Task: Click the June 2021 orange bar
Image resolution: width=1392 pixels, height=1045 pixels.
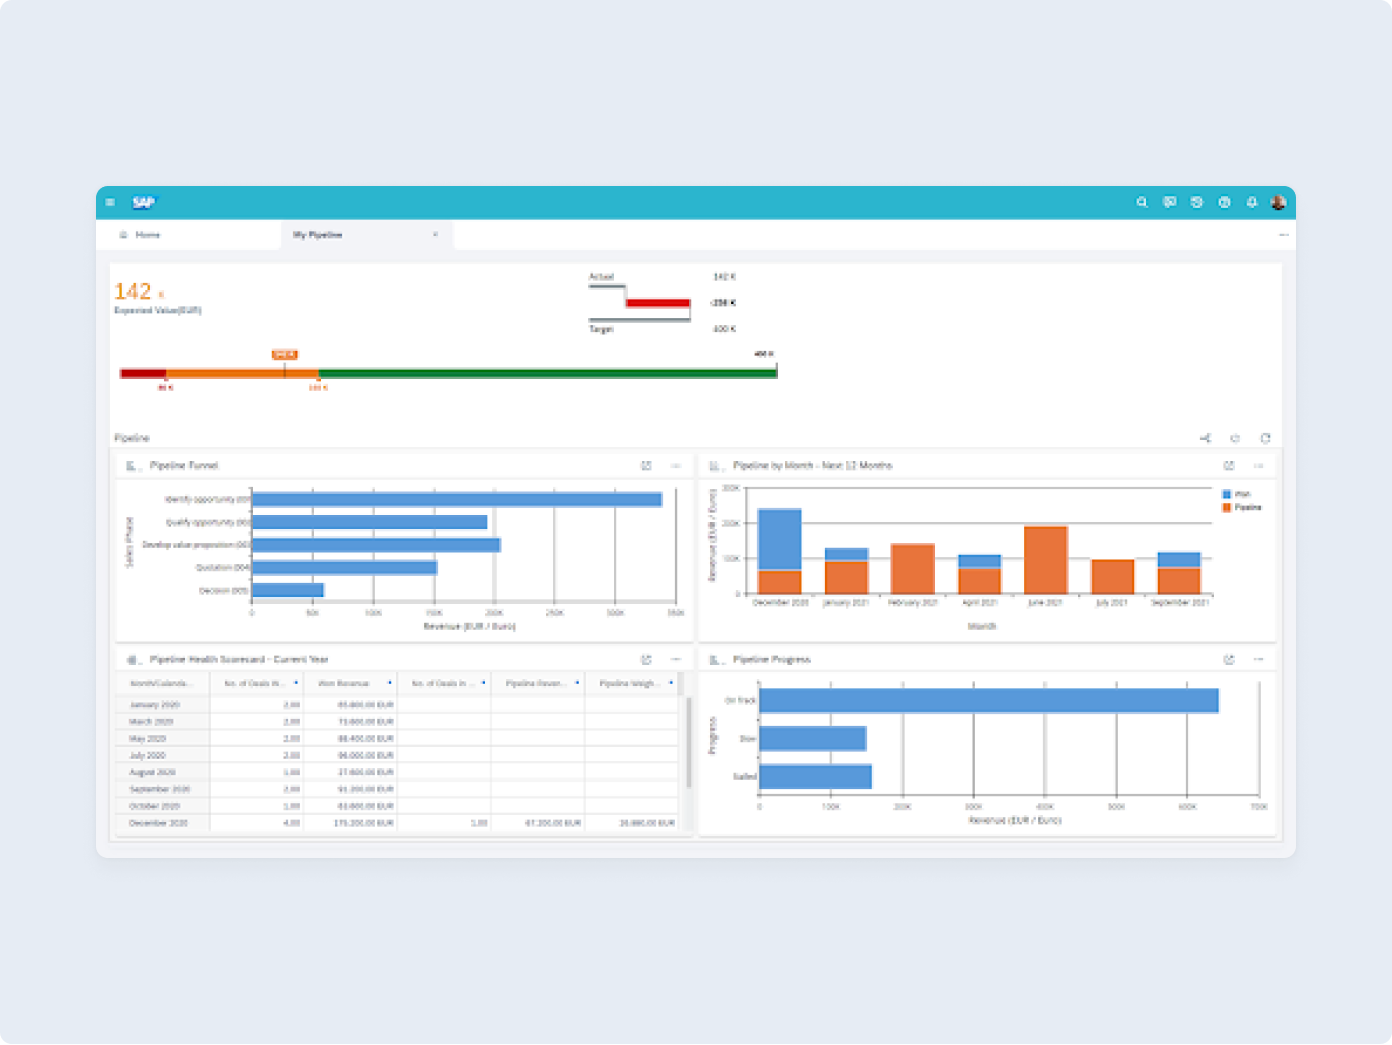Action: pos(1046,560)
